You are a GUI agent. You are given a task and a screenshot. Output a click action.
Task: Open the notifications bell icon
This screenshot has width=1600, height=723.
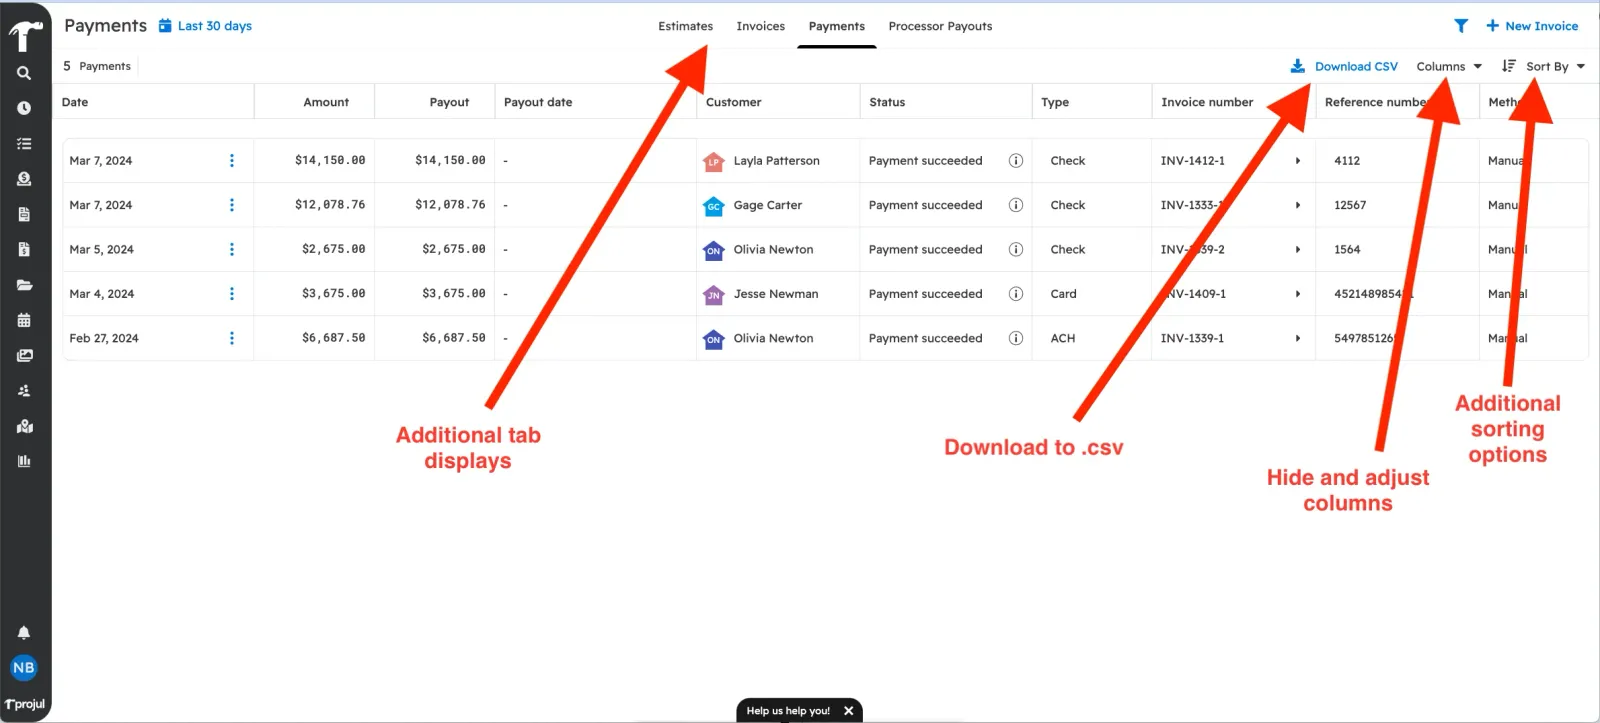pyautogui.click(x=24, y=632)
